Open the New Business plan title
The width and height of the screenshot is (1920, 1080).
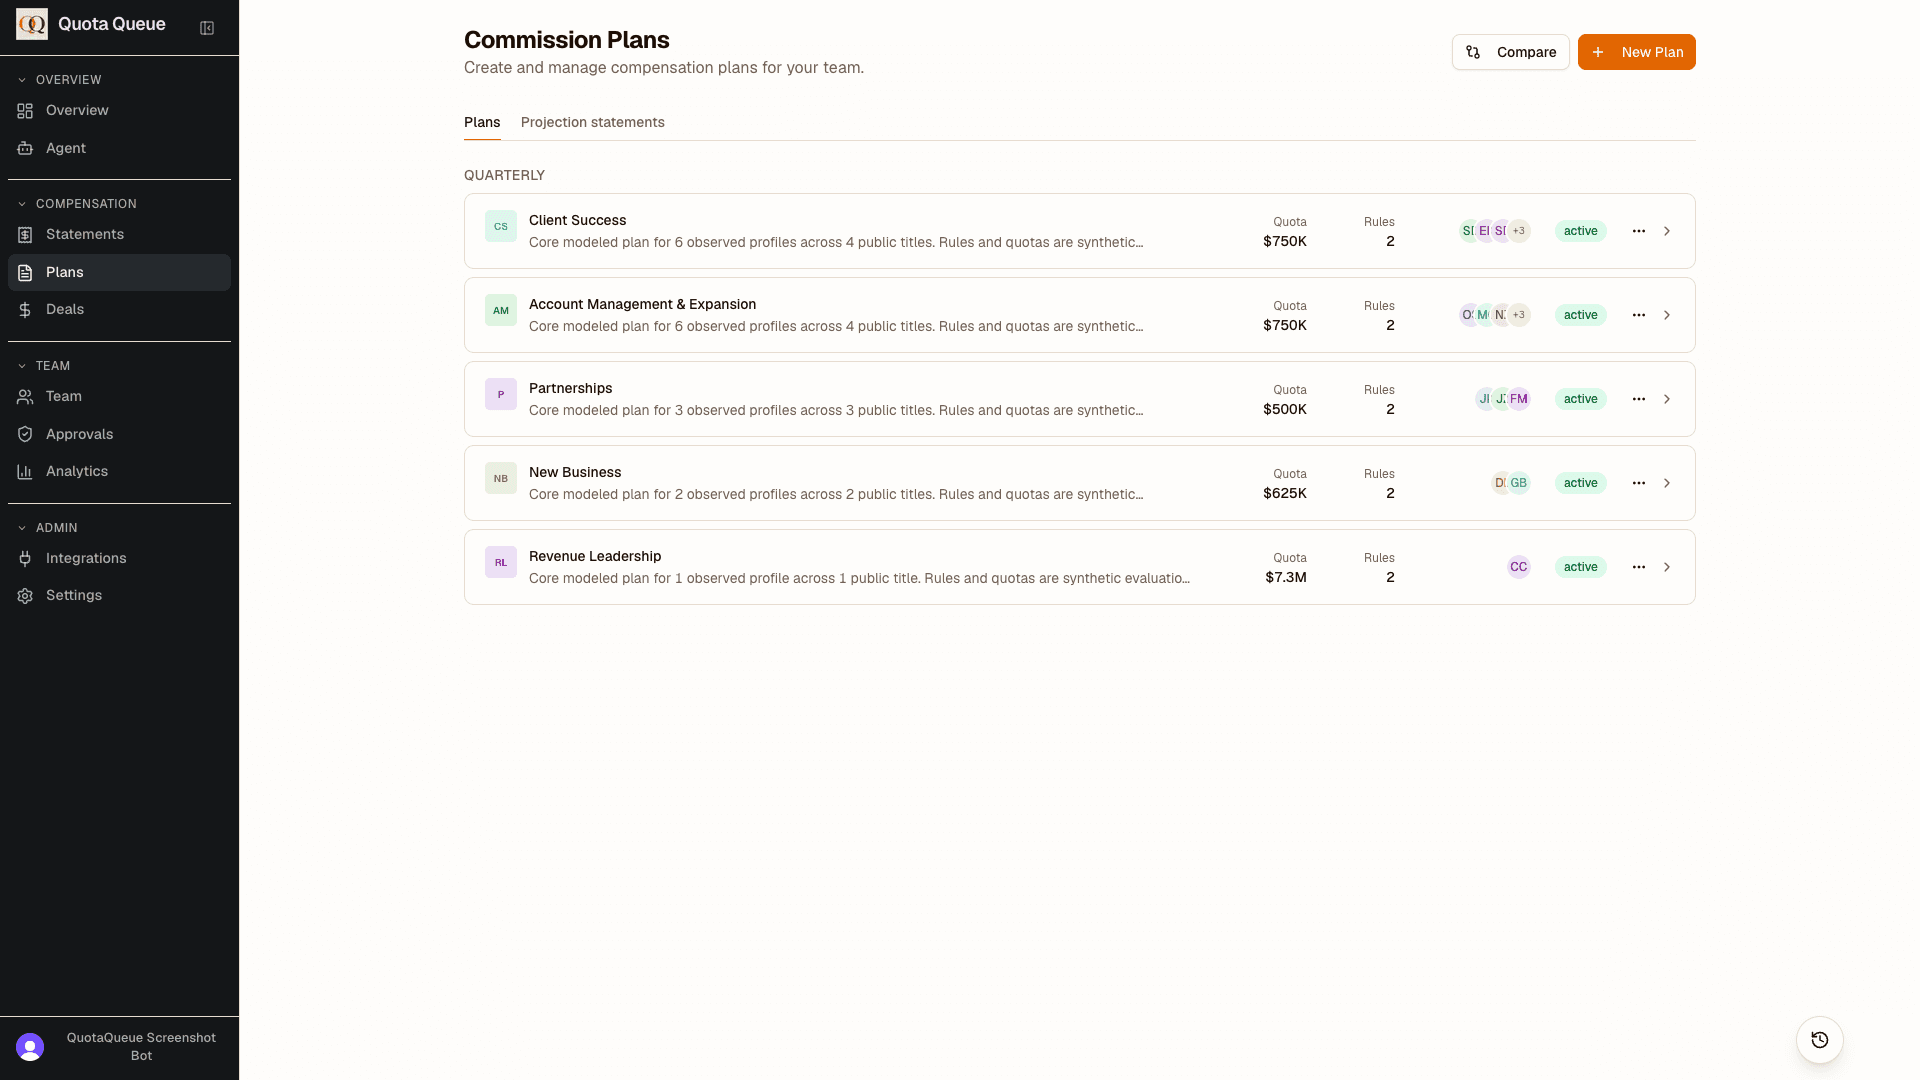(575, 472)
